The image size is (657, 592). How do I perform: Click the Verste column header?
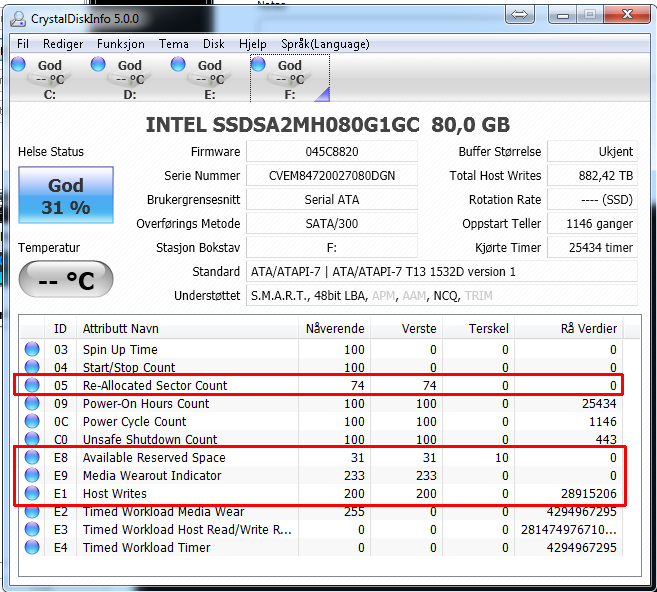[x=406, y=328]
